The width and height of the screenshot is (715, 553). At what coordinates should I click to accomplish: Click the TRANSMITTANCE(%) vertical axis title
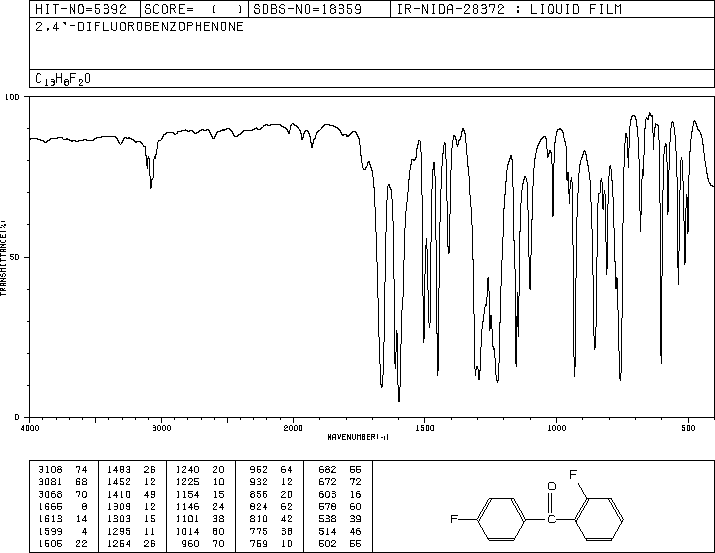(3, 258)
